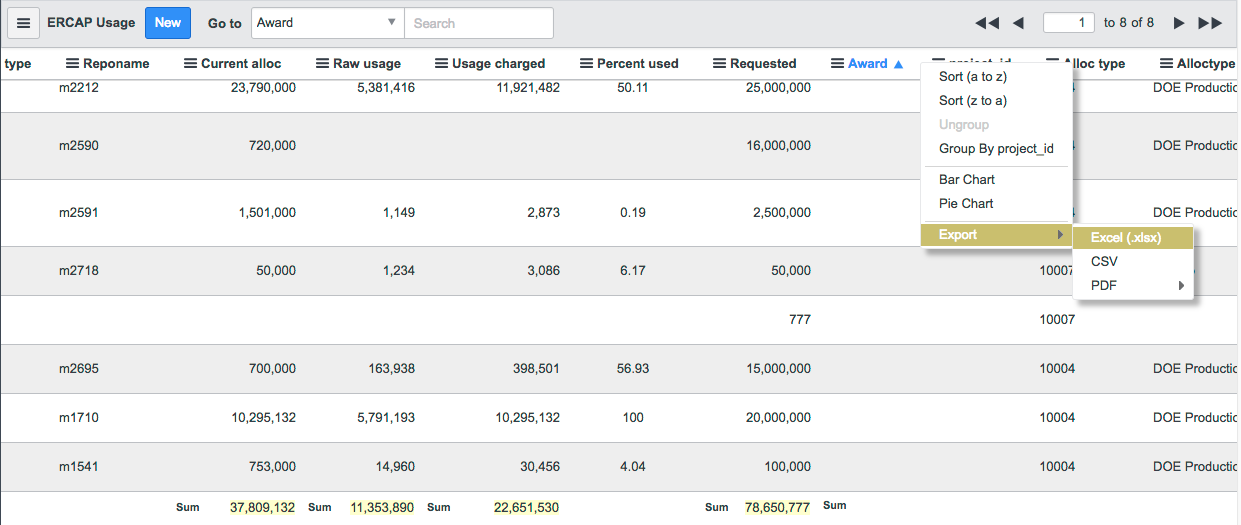Click the page number field
The height and width of the screenshot is (525, 1241).
(x=1068, y=23)
